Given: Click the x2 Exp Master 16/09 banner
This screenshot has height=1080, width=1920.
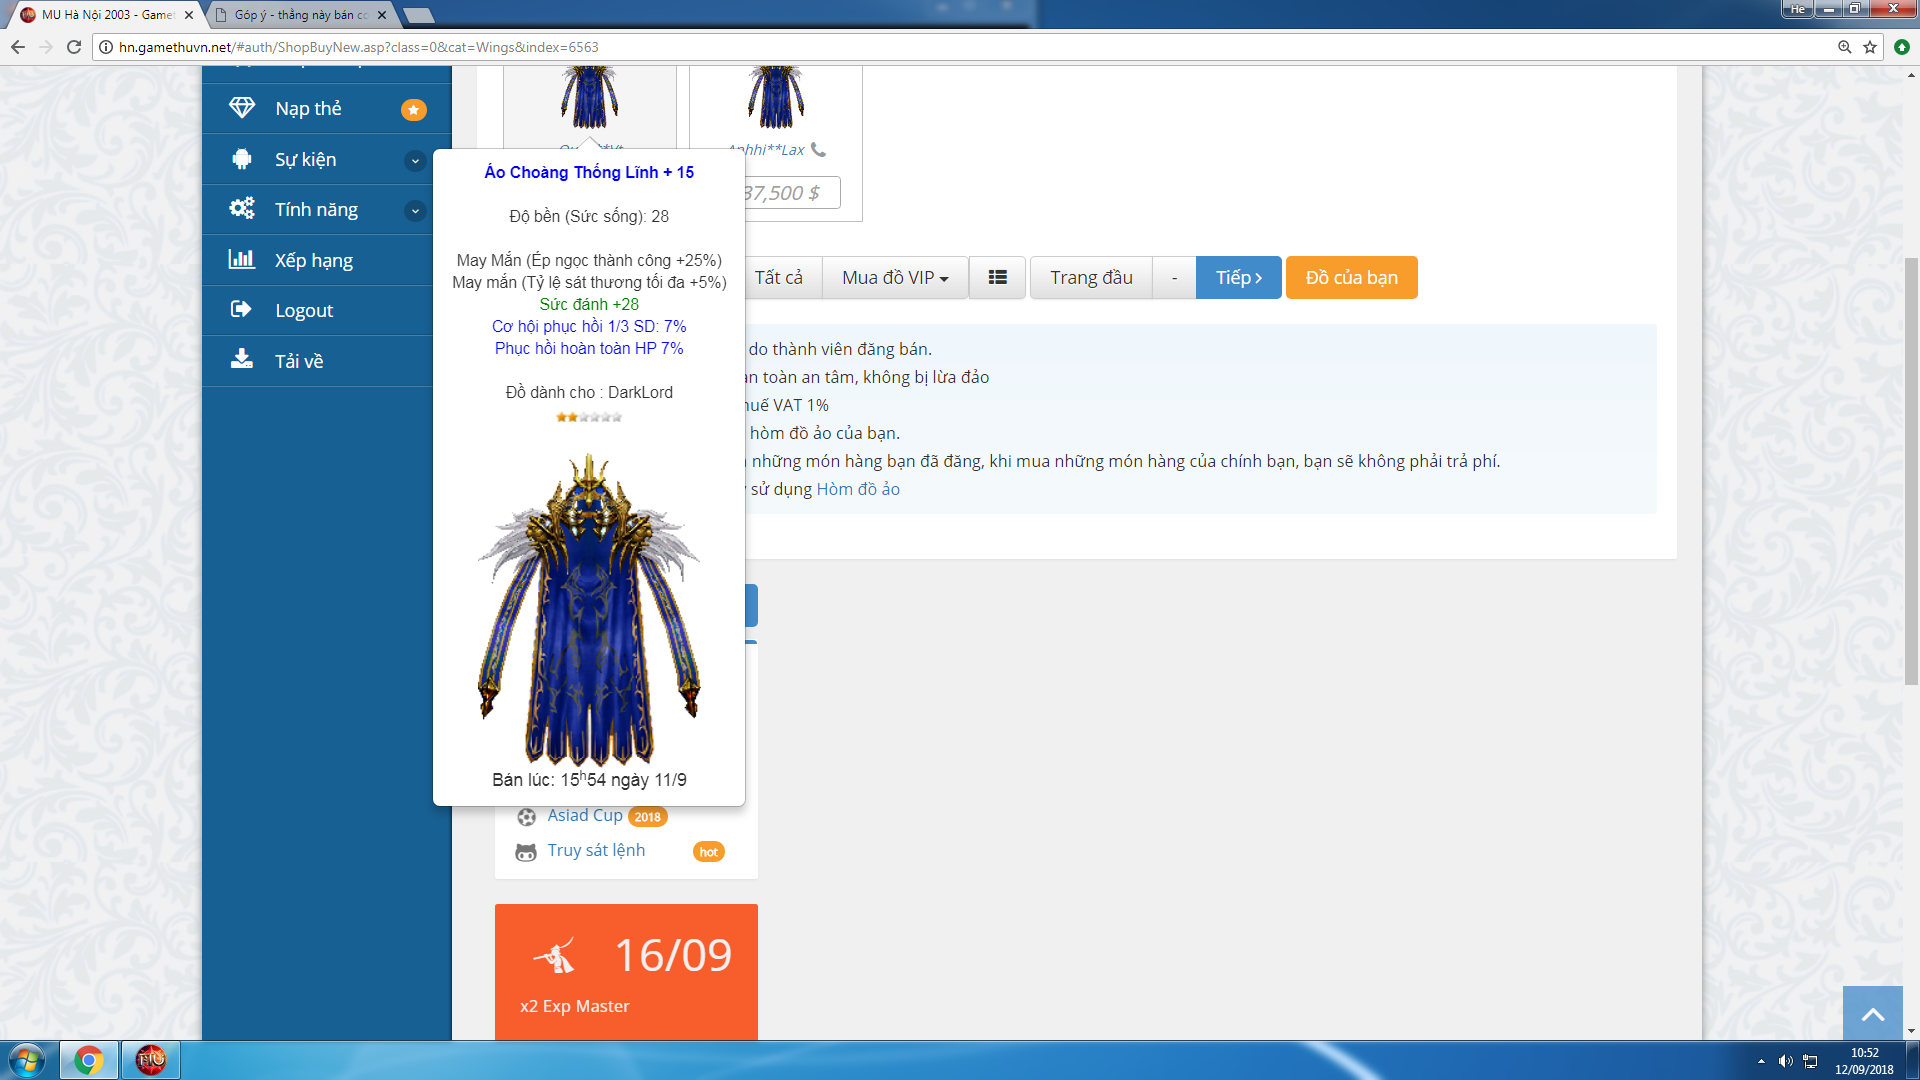Looking at the screenshot, I should [x=626, y=972].
